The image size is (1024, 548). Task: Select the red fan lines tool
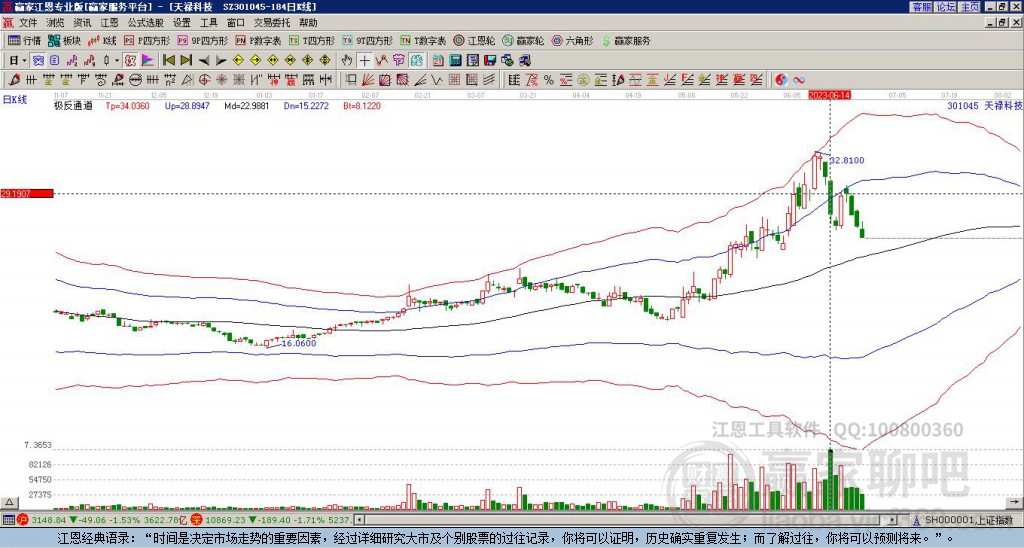[368, 80]
